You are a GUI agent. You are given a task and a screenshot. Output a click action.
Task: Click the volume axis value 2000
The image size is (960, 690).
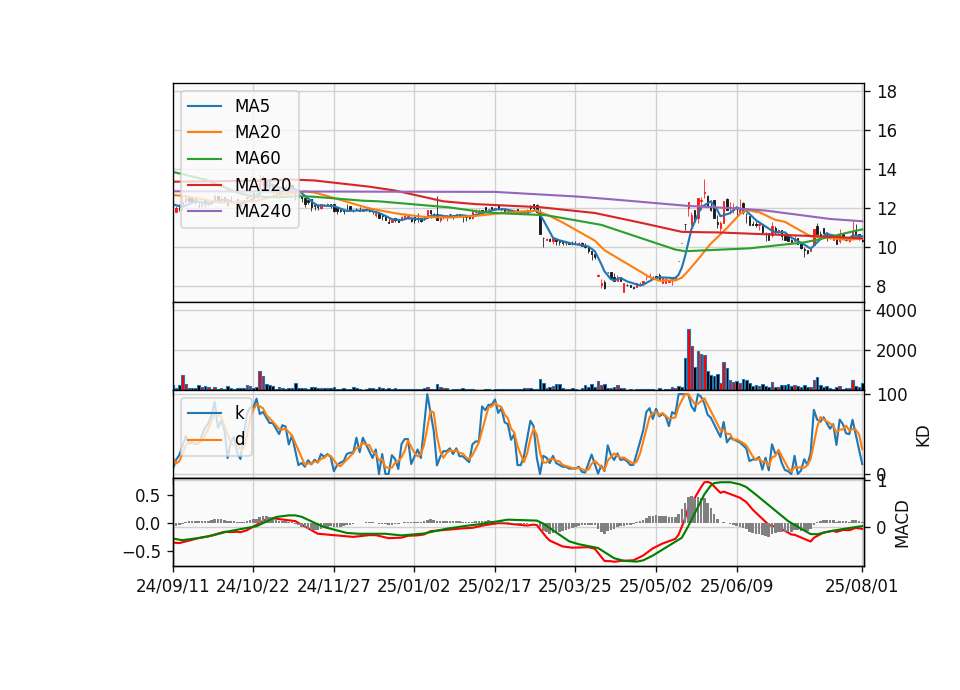(896, 351)
